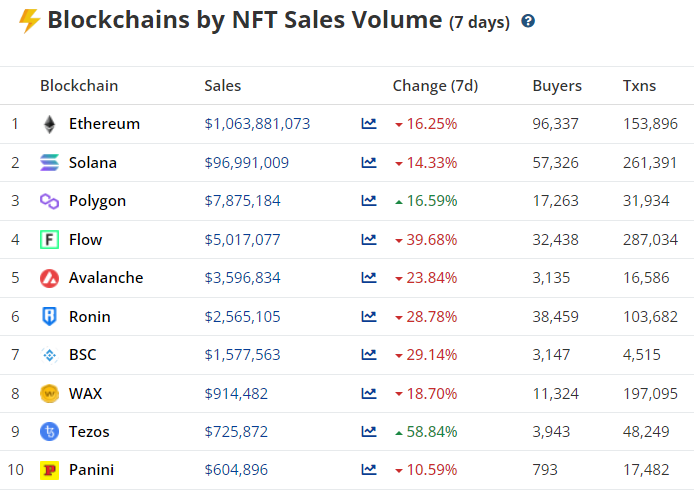The width and height of the screenshot is (694, 491).
Task: Click the Ronin shield logo icon
Action: [49, 317]
